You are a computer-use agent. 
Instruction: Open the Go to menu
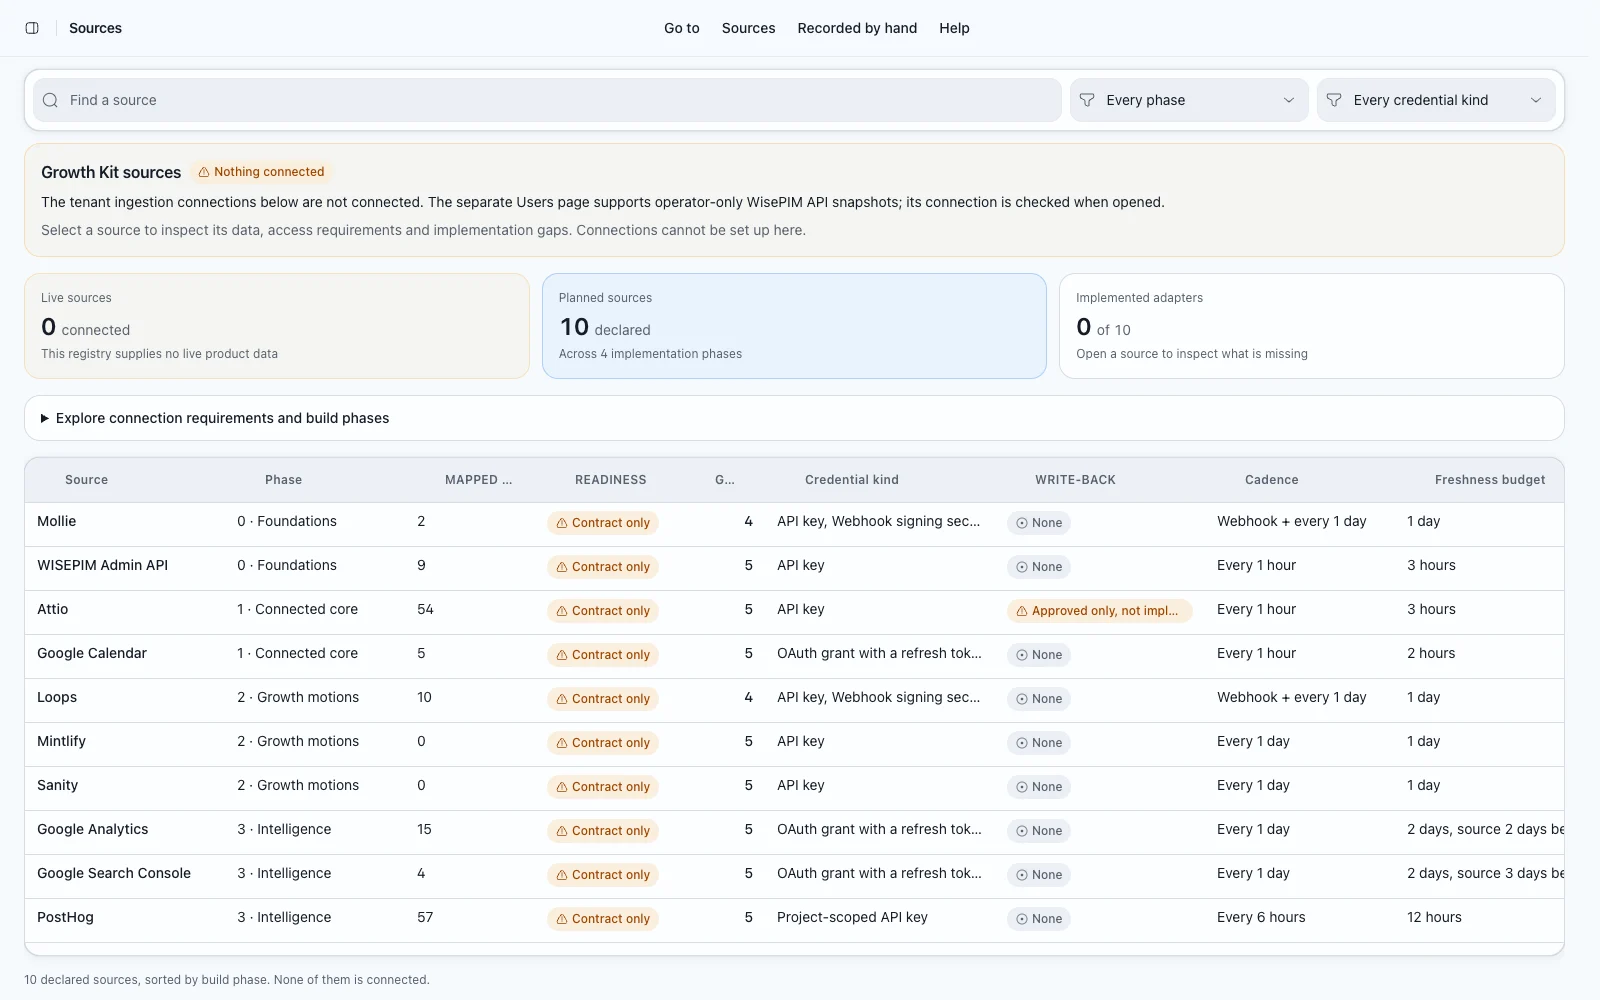click(682, 28)
